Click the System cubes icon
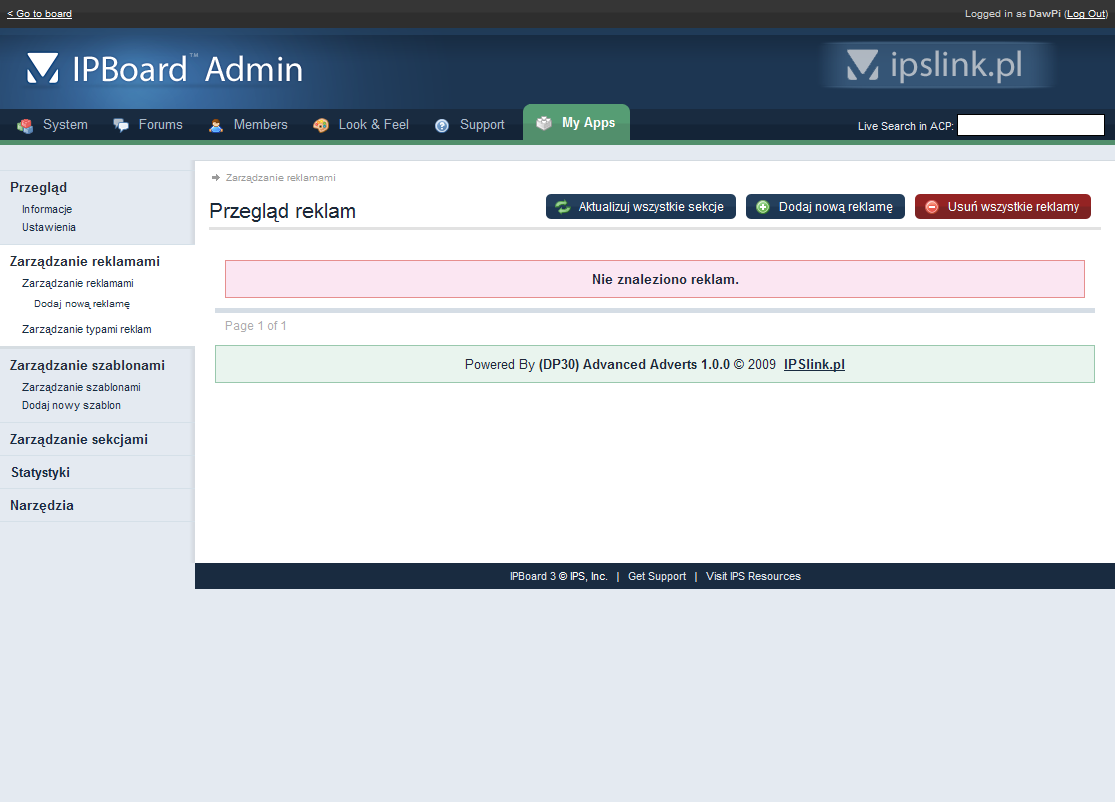 (x=25, y=125)
